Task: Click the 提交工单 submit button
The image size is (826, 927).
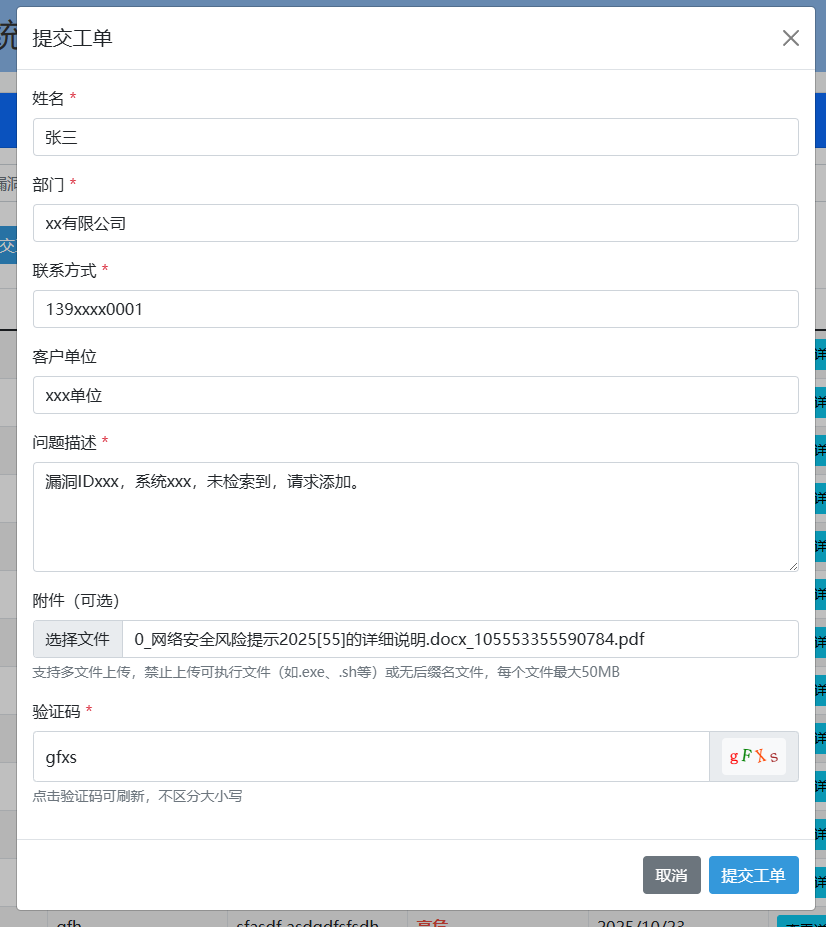Action: 753,874
